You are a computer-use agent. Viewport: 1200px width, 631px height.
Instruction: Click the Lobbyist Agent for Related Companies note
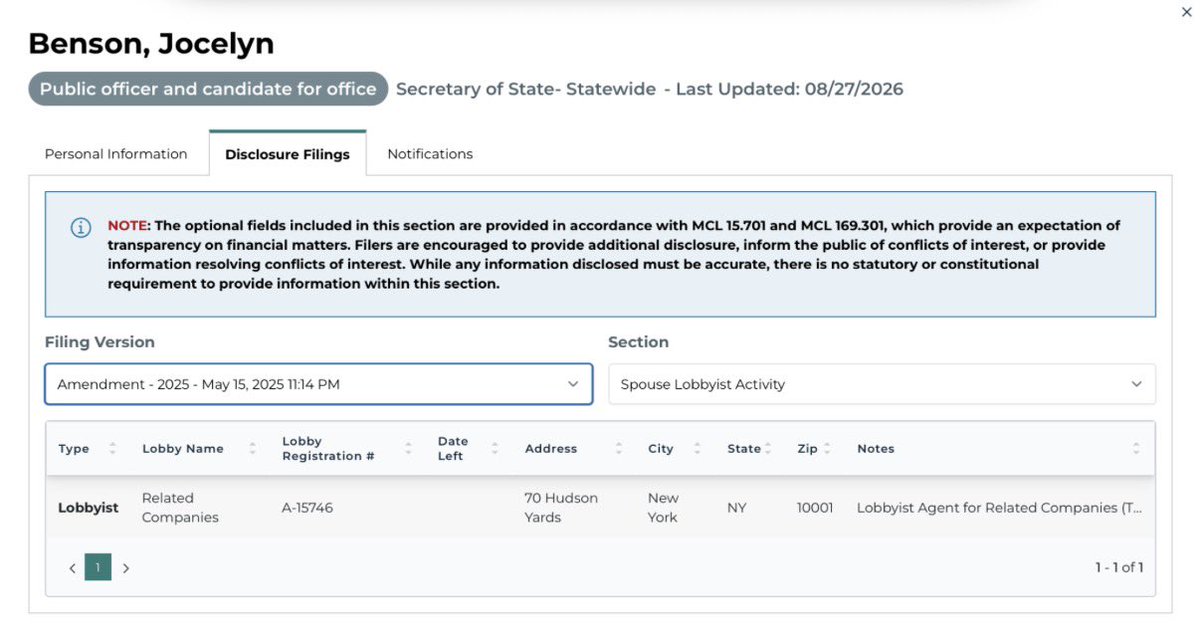[999, 508]
